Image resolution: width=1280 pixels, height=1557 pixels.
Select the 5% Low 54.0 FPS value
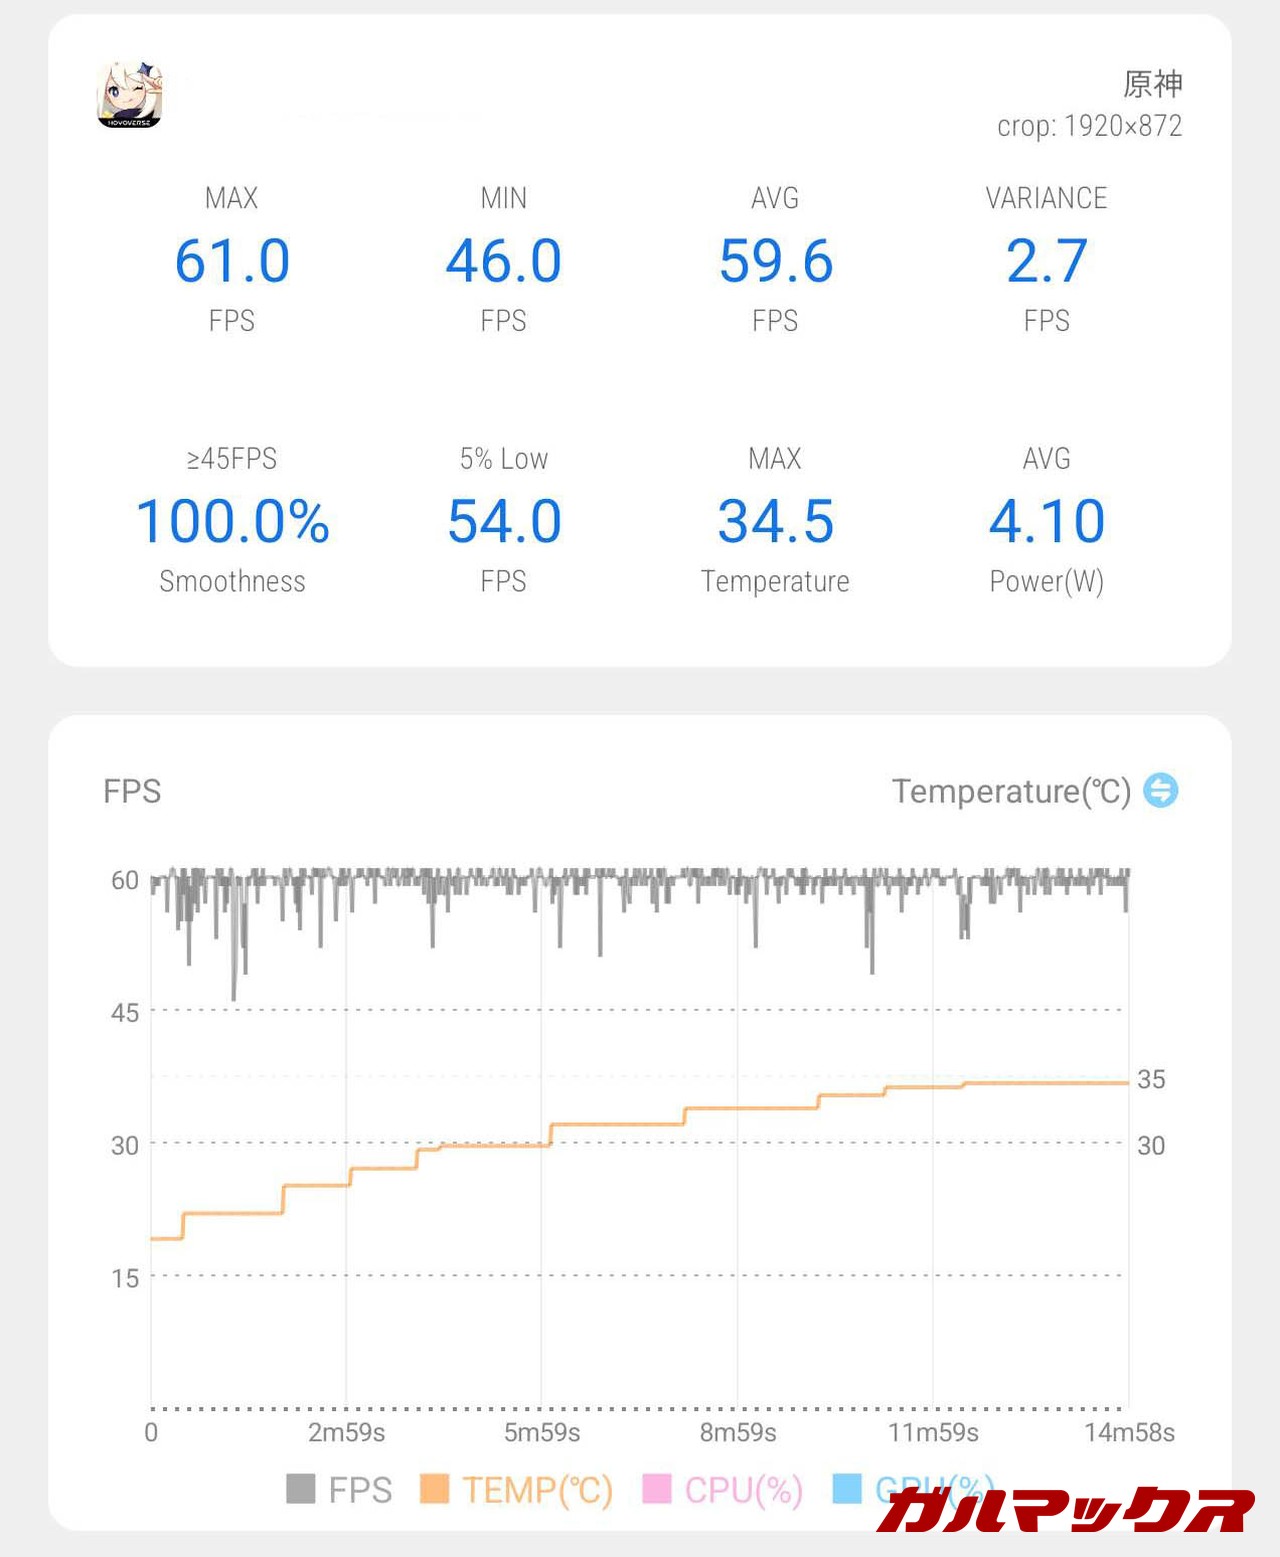[x=503, y=521]
